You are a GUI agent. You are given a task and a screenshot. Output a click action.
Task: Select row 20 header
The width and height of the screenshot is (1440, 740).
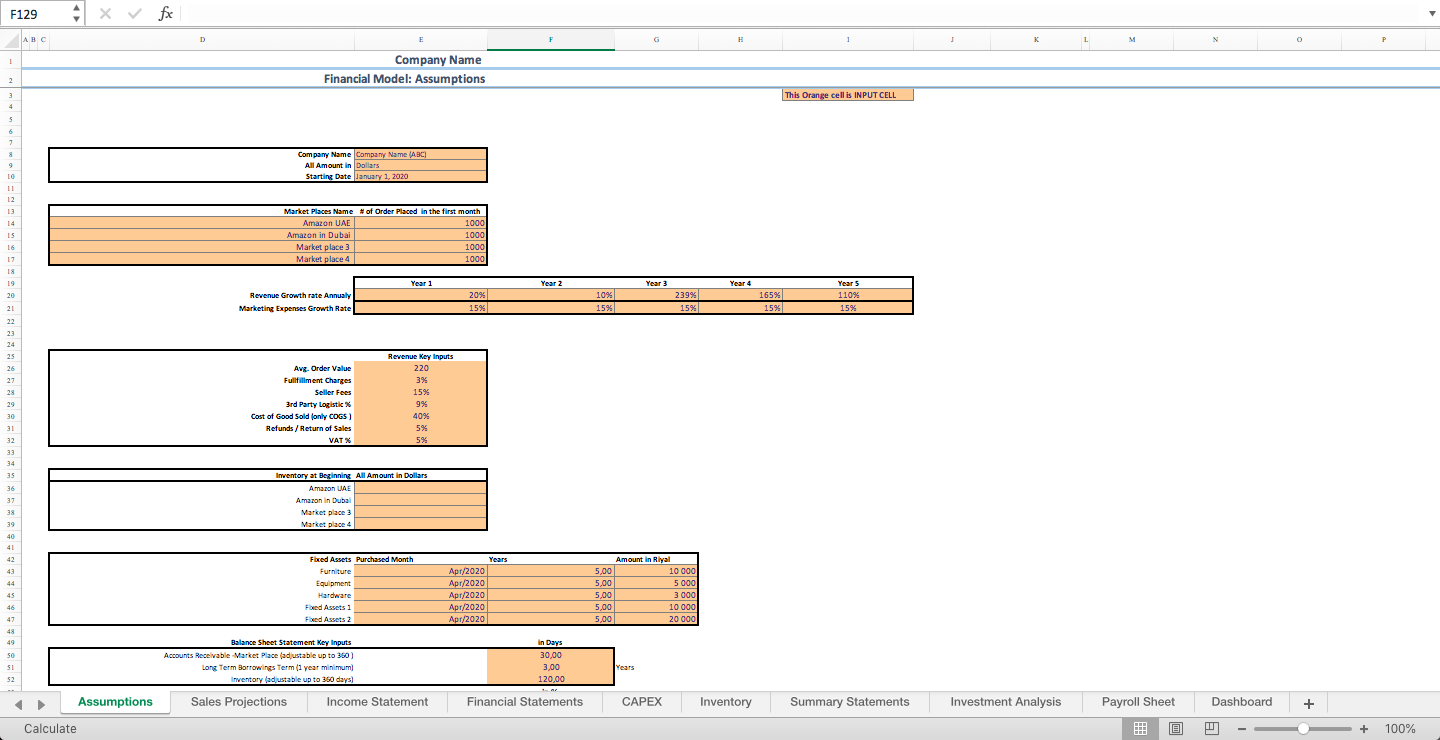coord(10,296)
